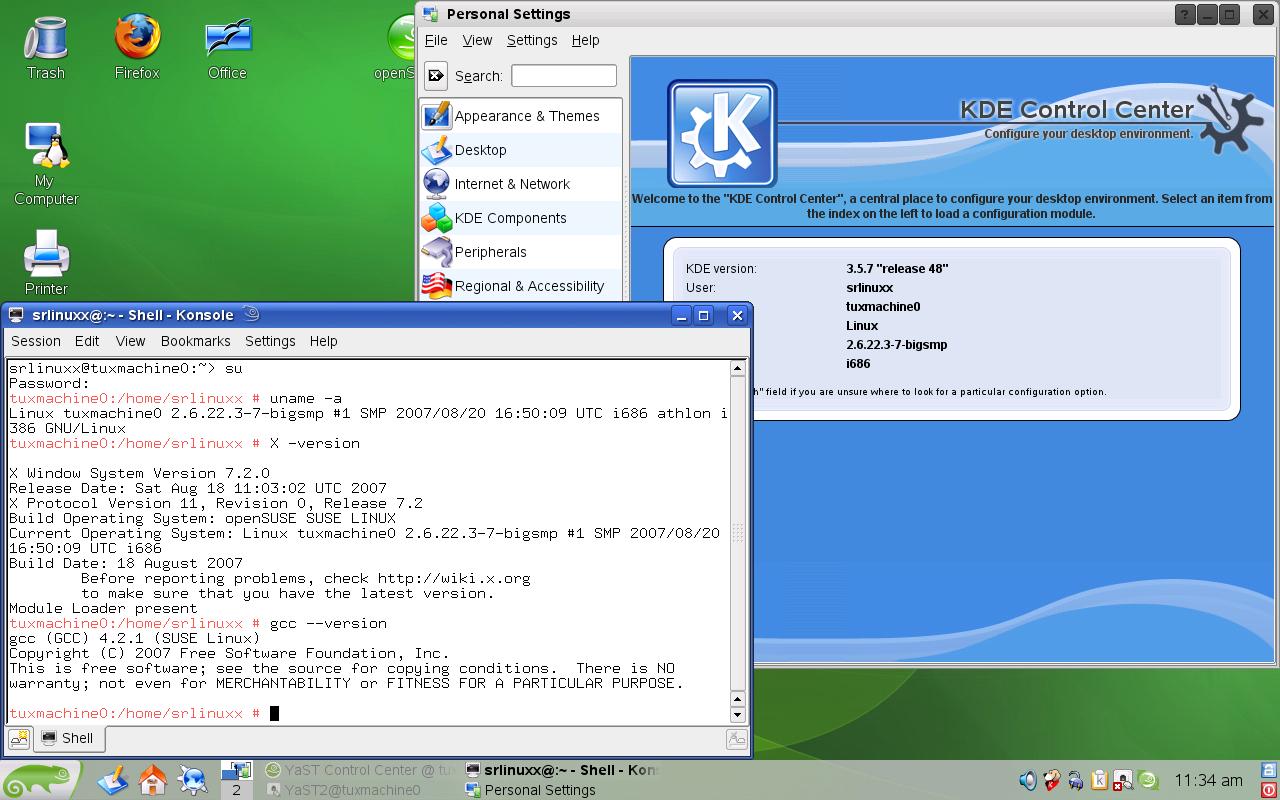
Task: Open Konsole Settings menu
Action: pyautogui.click(x=270, y=341)
